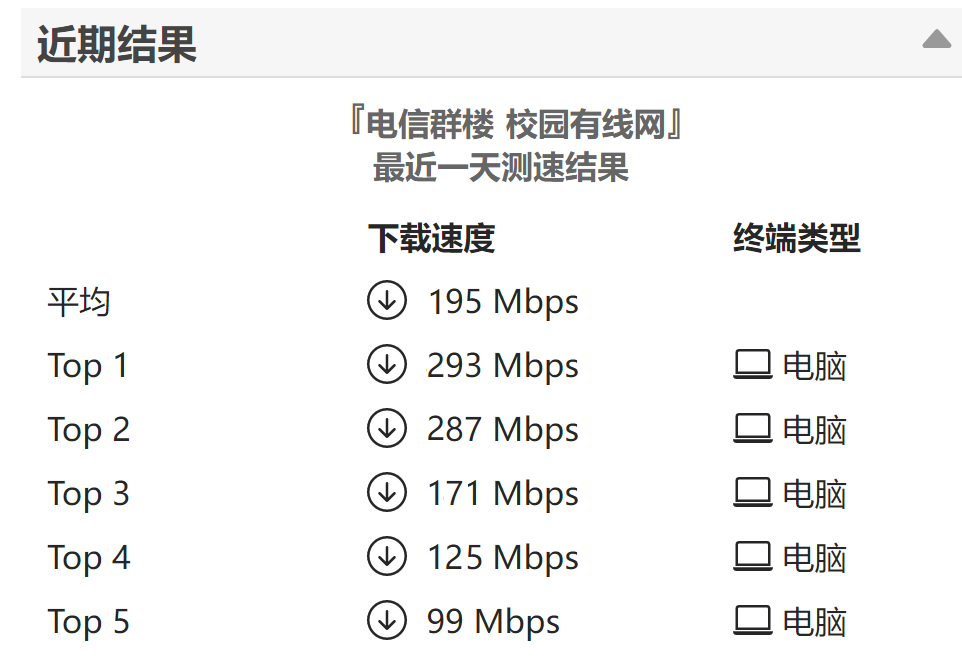Click the computer icon in the Top 4 row
The image size is (962, 669).
coord(753,556)
